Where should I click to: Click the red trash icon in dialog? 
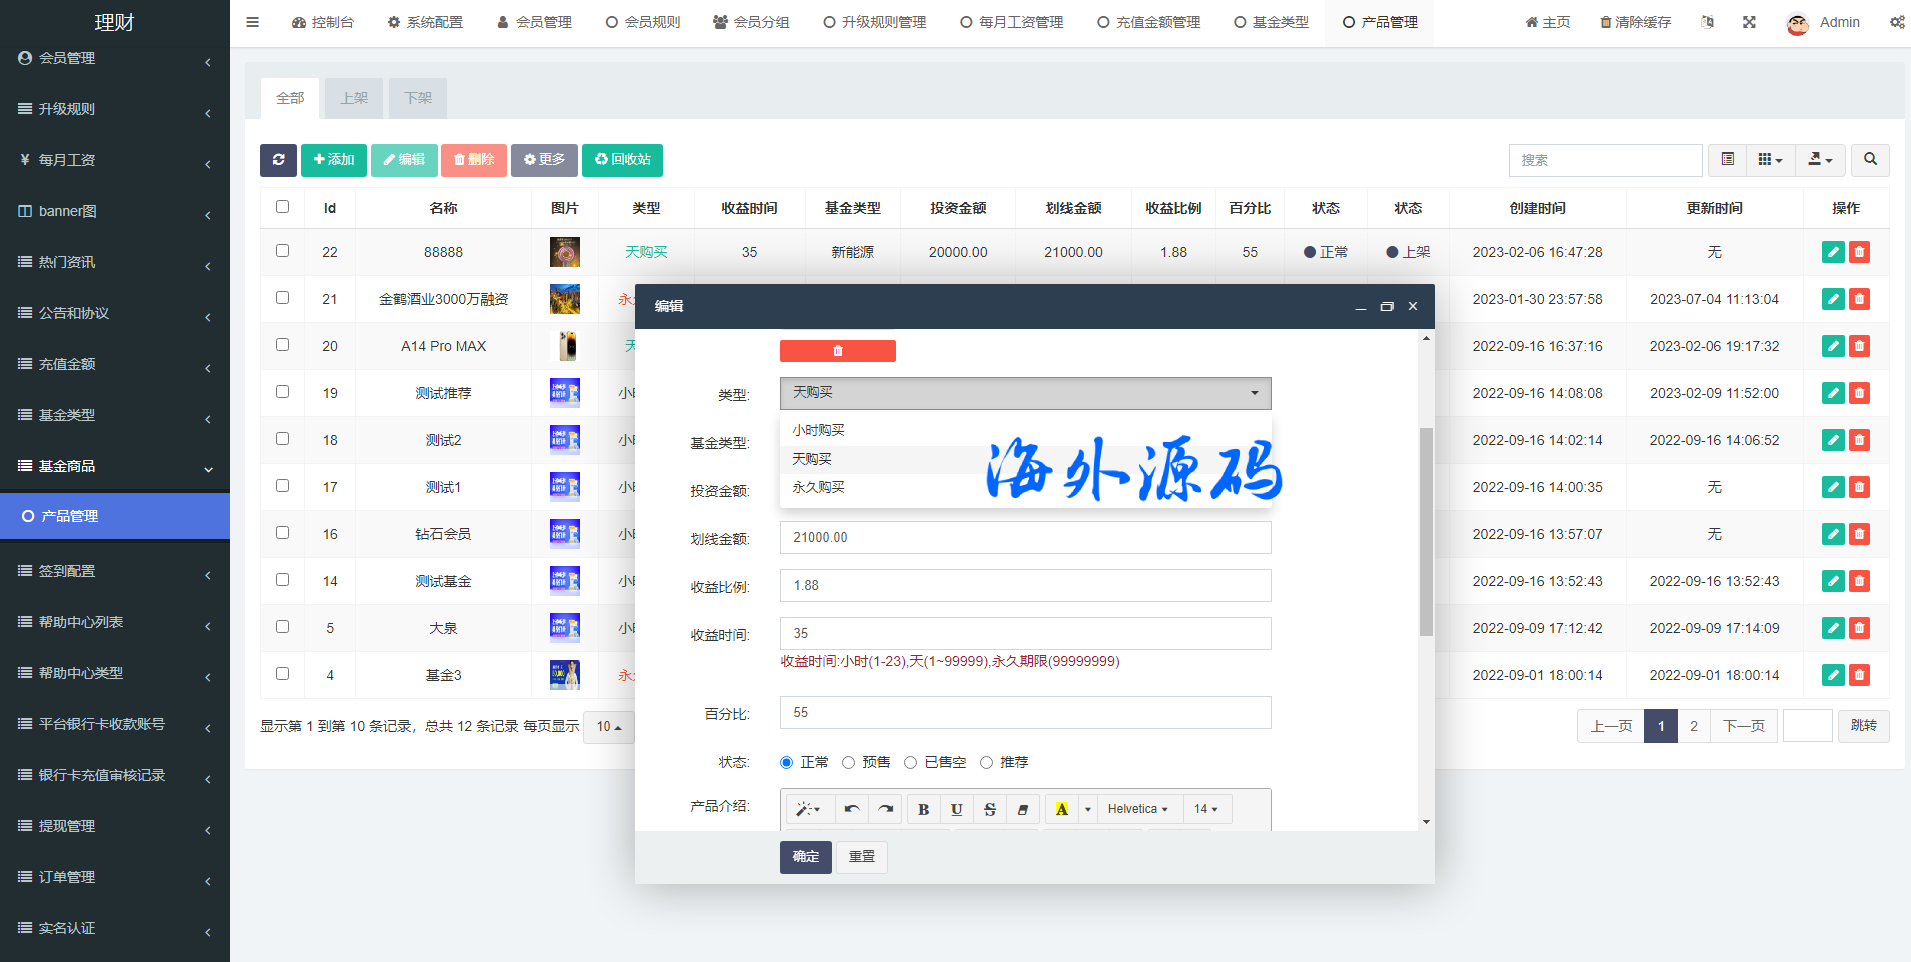(x=837, y=351)
